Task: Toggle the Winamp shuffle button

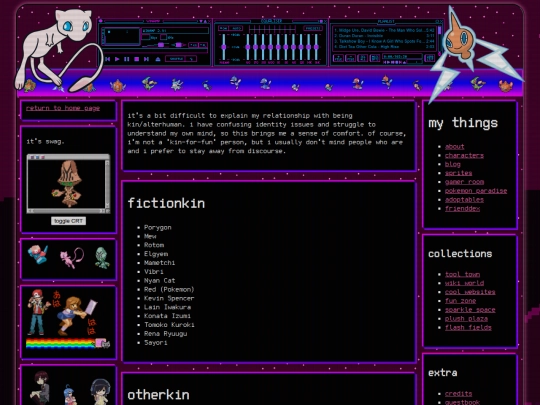Action: (176, 59)
